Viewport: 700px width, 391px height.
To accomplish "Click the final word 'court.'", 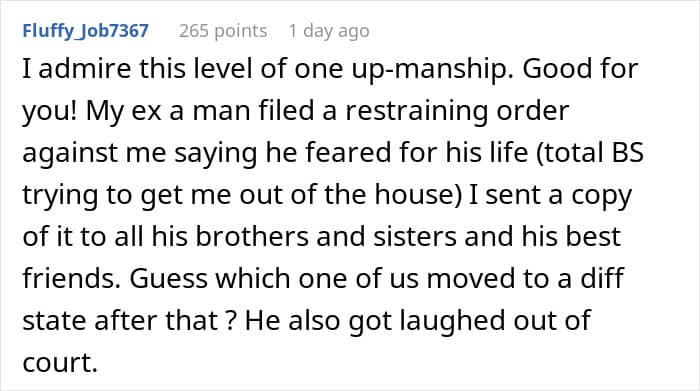I will tap(60, 363).
